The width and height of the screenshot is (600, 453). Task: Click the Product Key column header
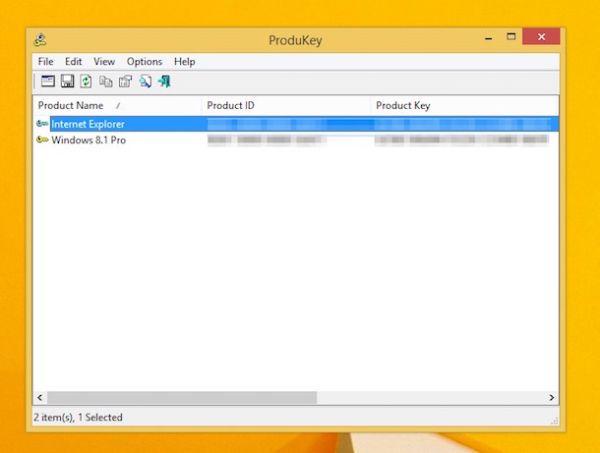coord(403,105)
